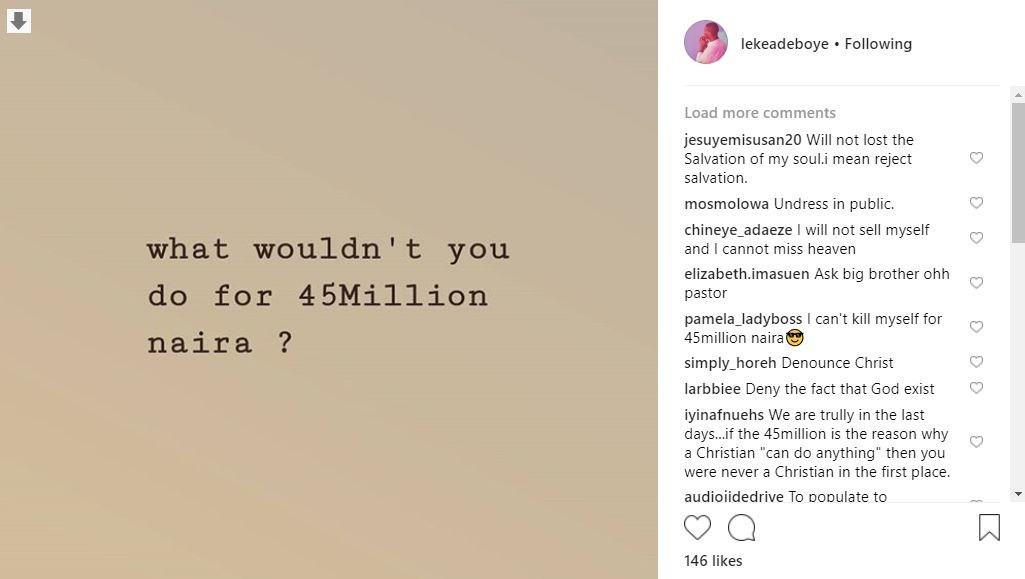Like pamela_ladyboss's comment heart

[x=976, y=327]
